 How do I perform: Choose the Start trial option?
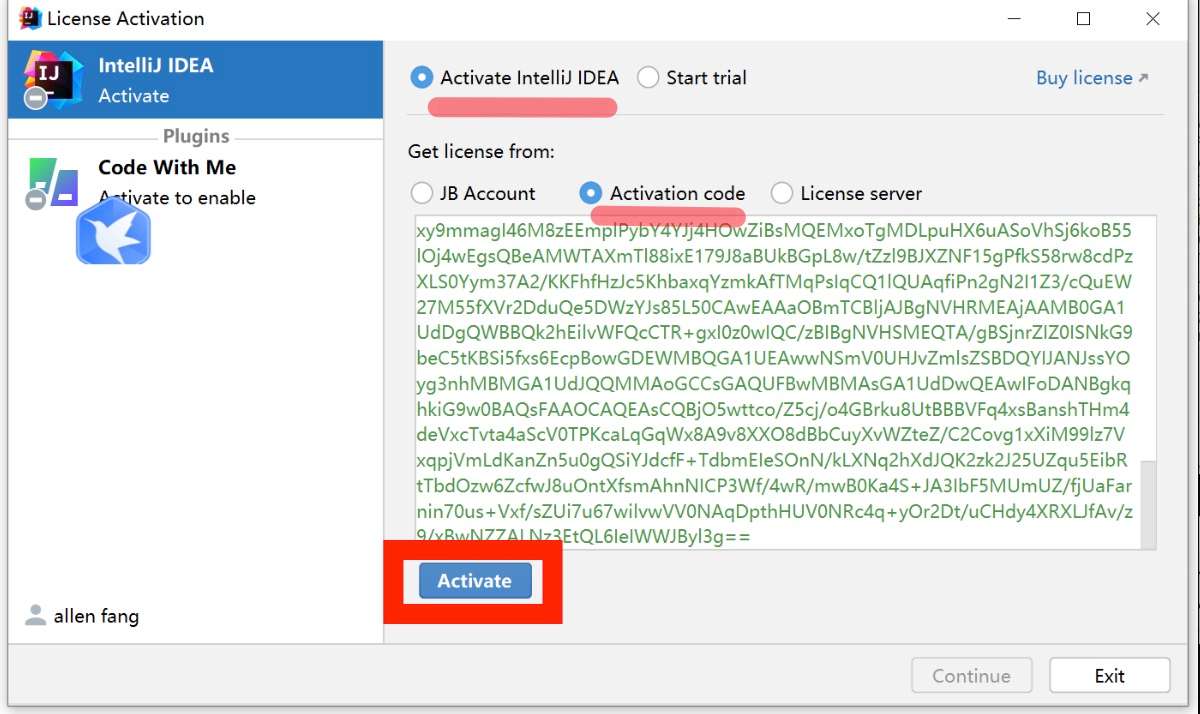(648, 78)
